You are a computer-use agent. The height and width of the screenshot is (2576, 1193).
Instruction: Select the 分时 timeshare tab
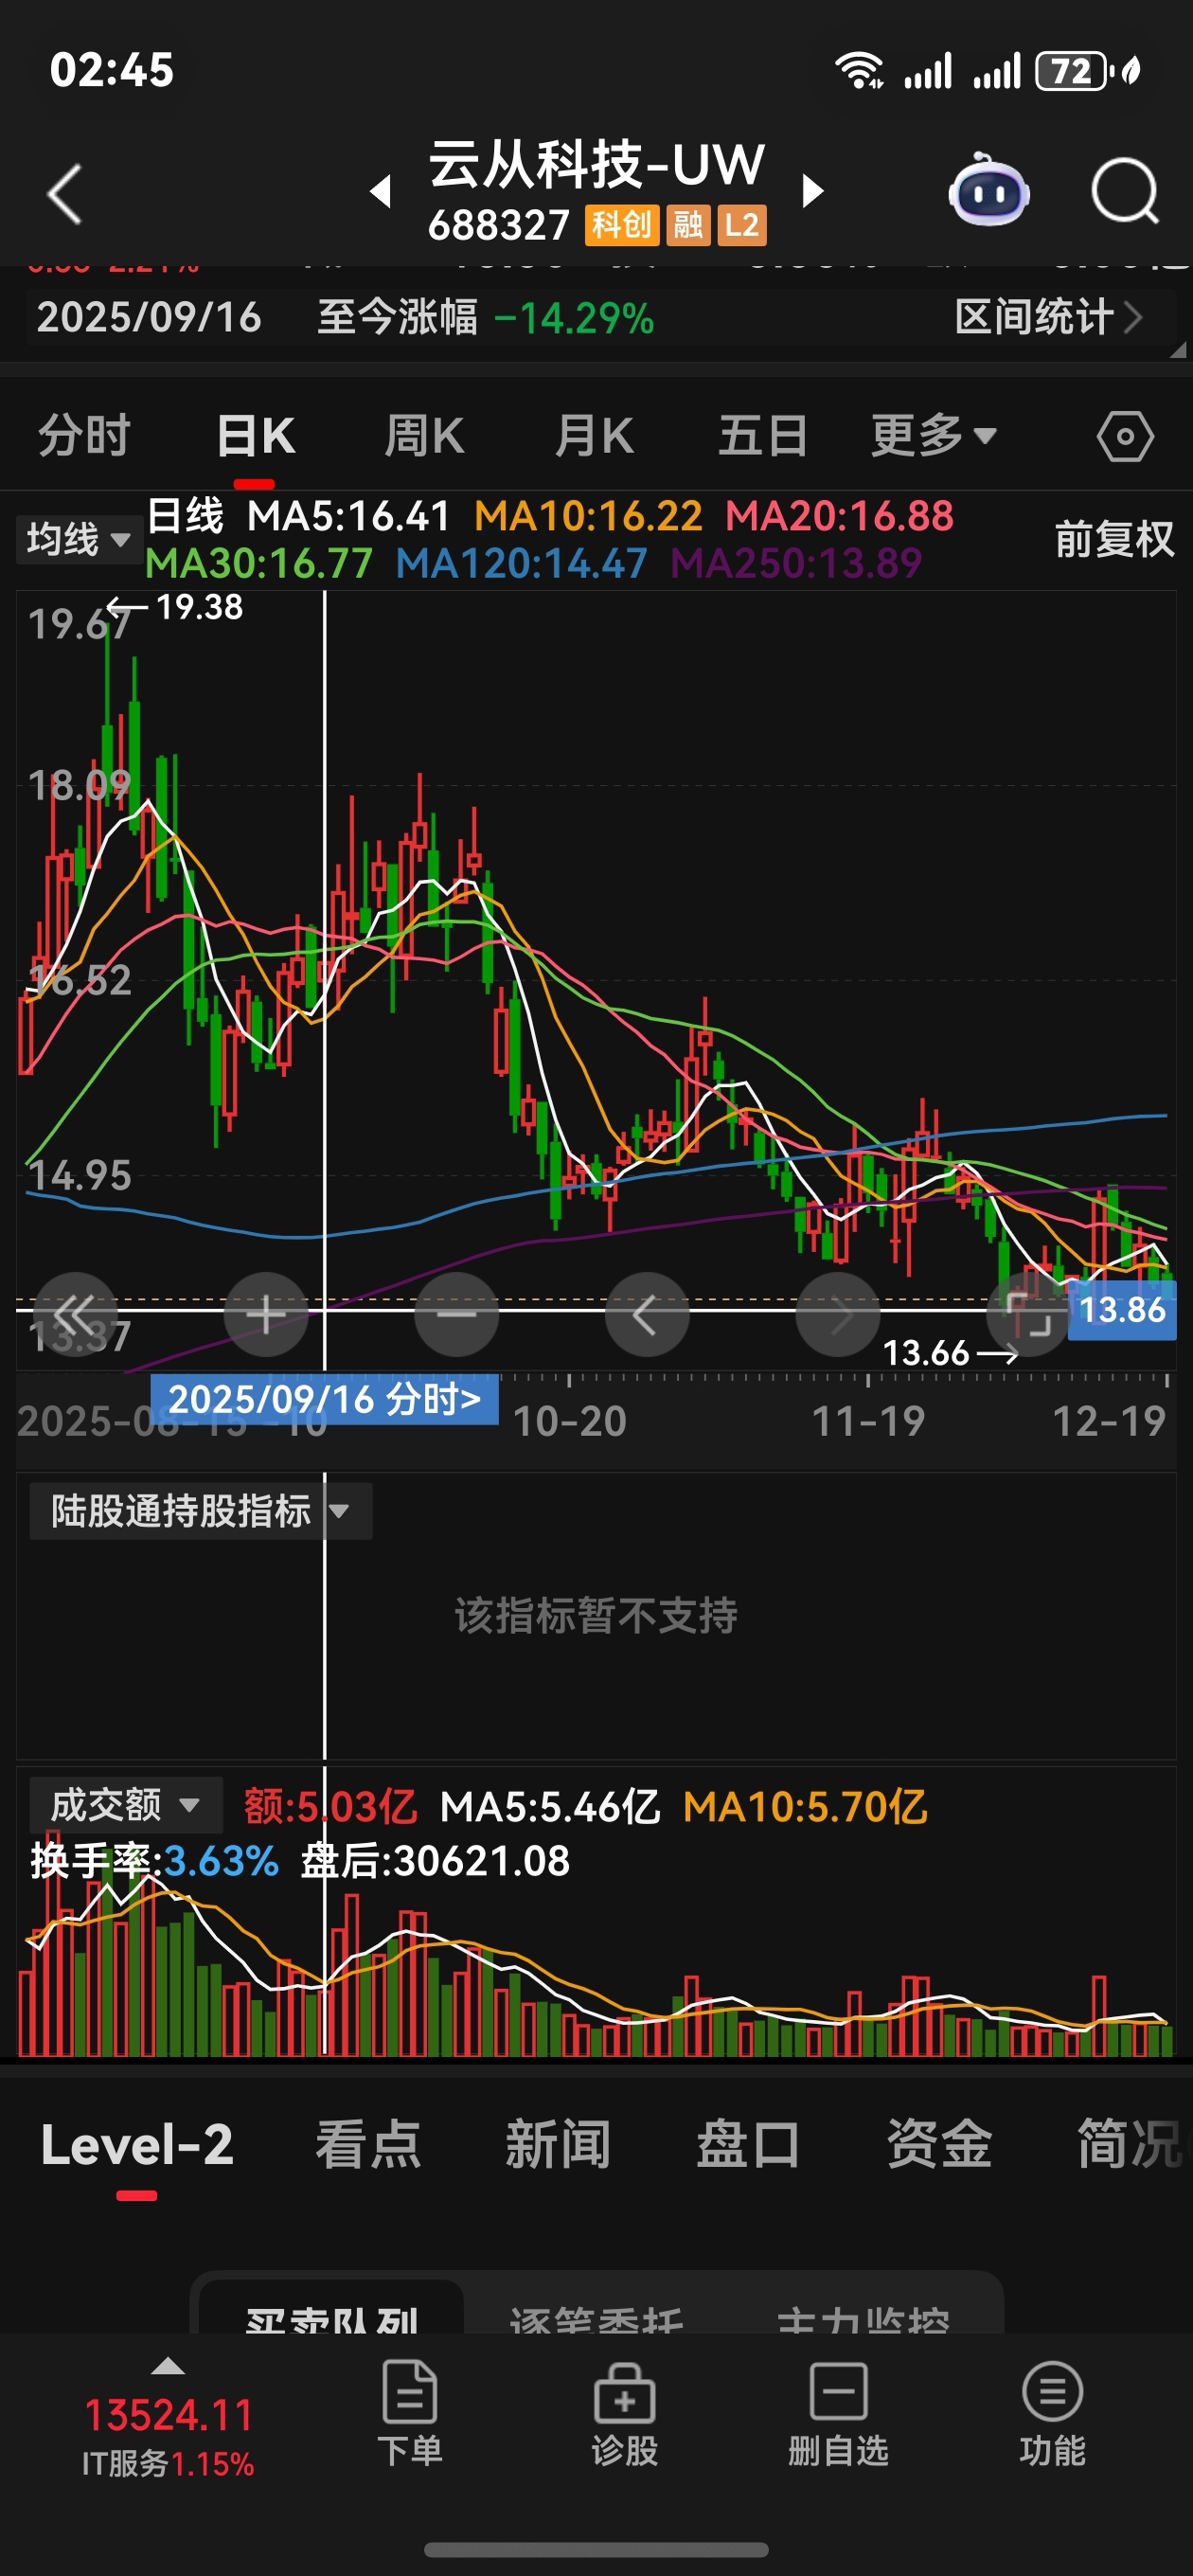84,436
